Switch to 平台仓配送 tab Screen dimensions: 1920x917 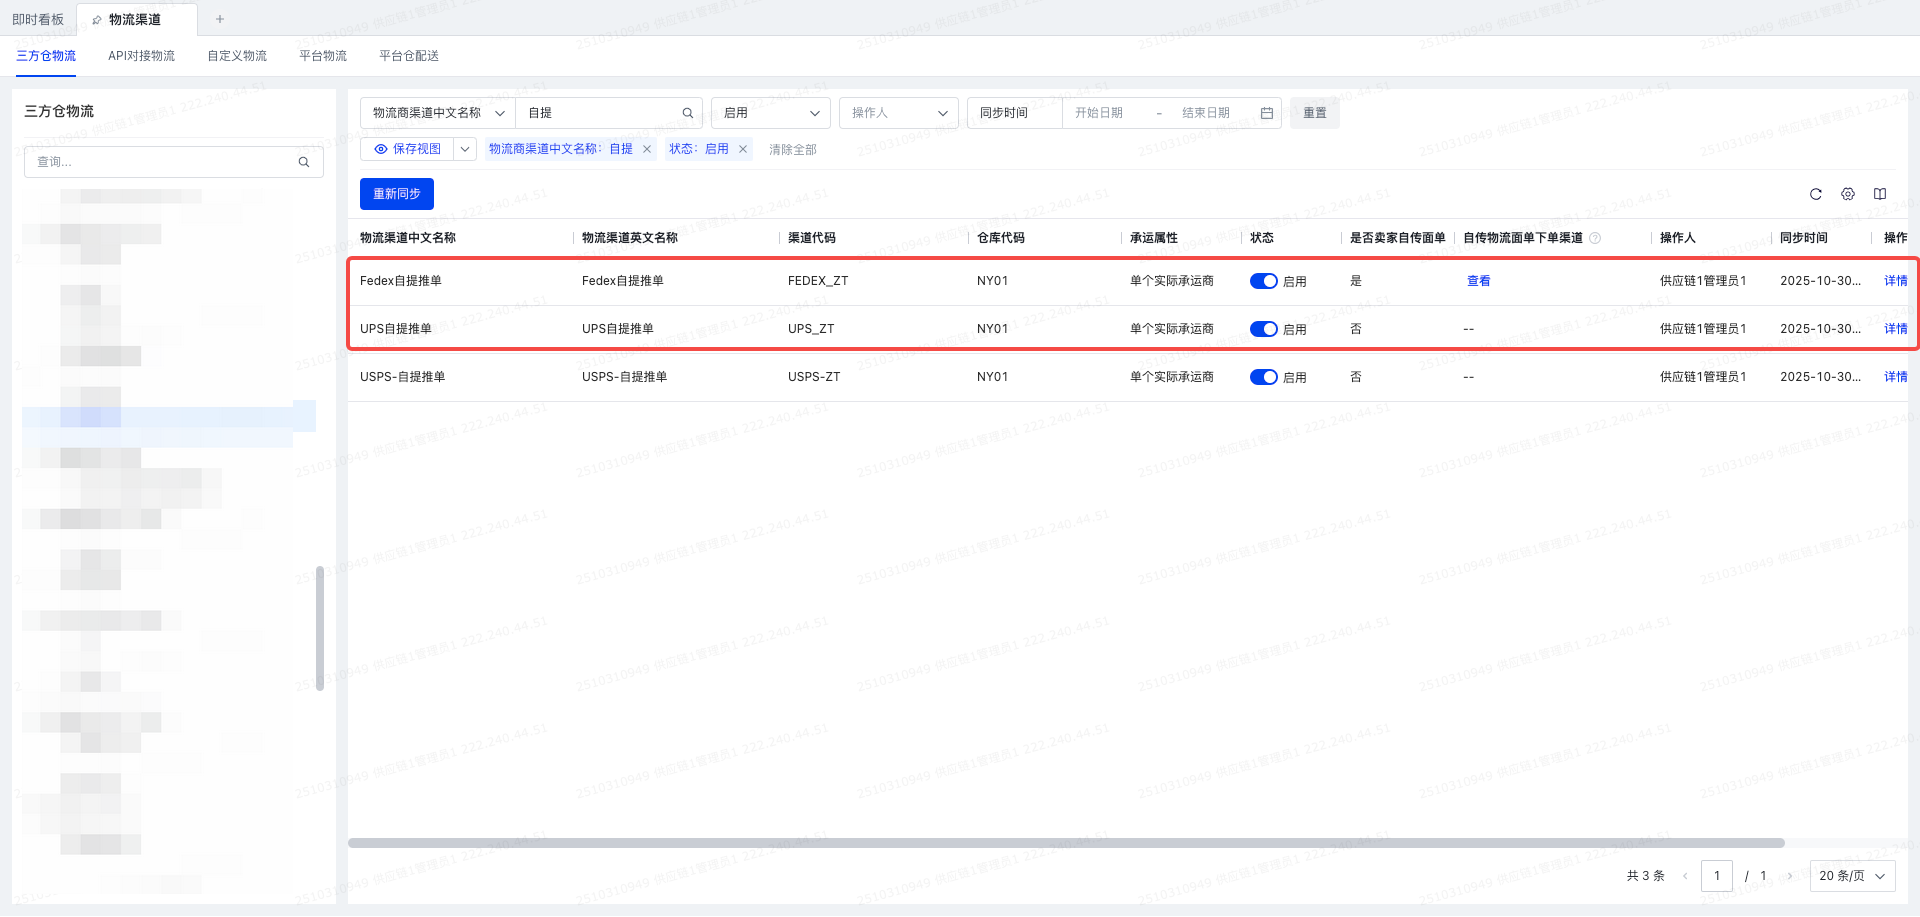click(x=408, y=56)
